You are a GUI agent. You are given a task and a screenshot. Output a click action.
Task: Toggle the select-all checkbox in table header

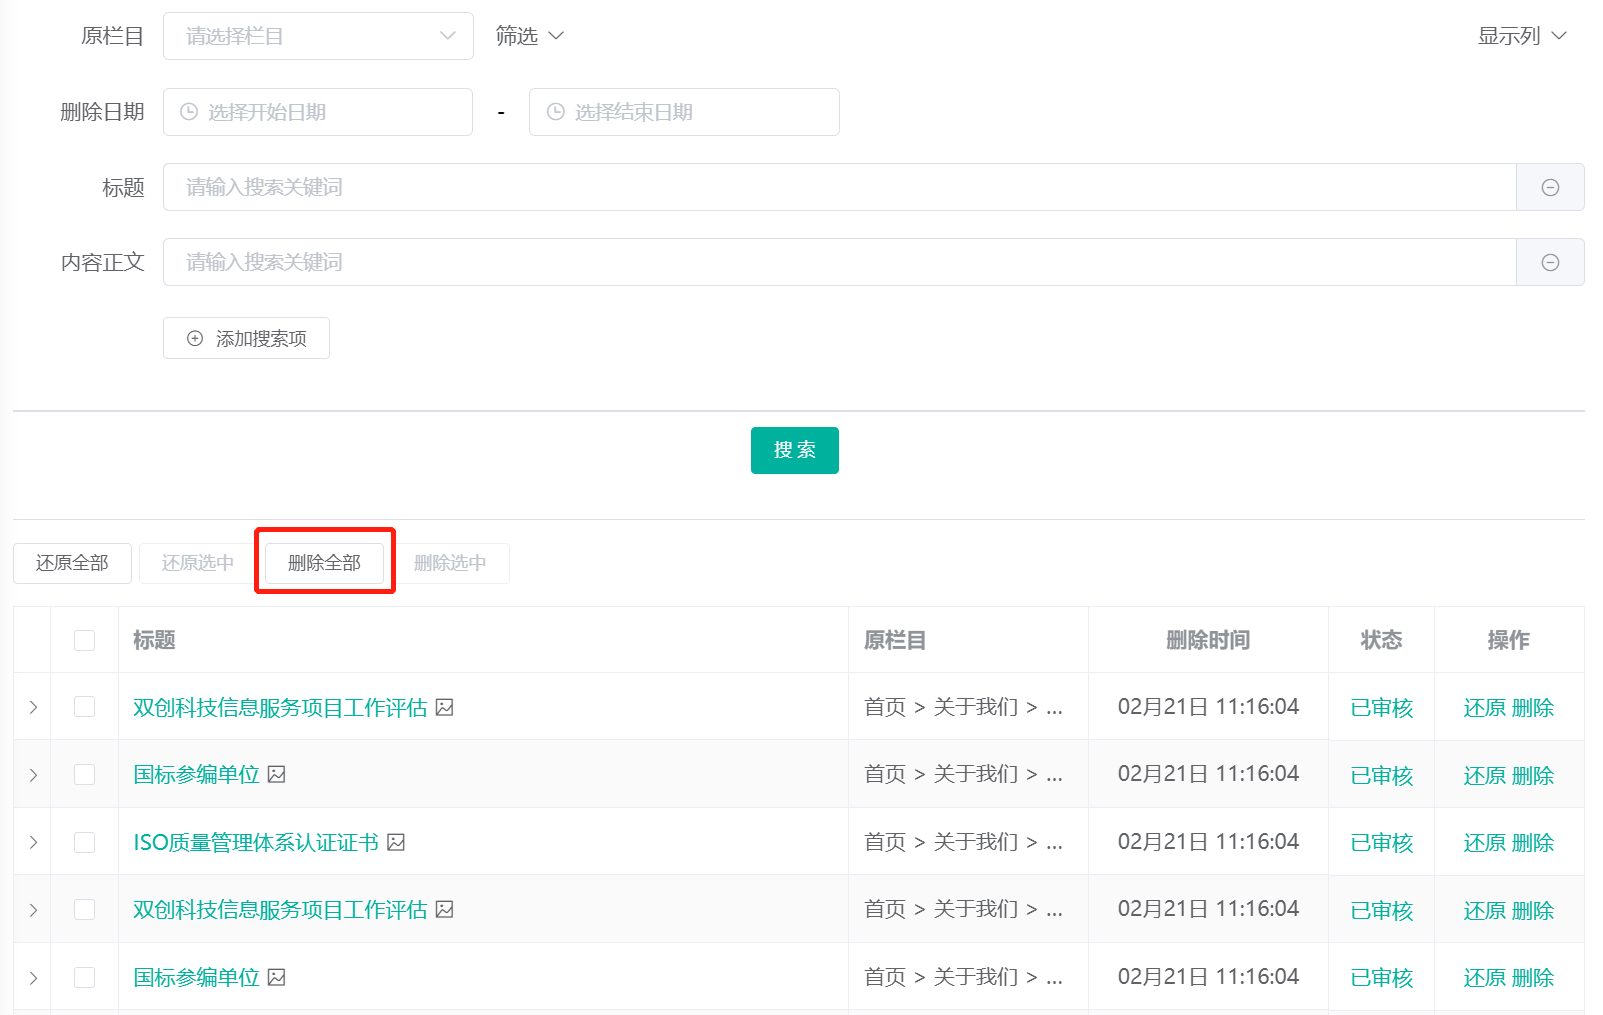85,640
